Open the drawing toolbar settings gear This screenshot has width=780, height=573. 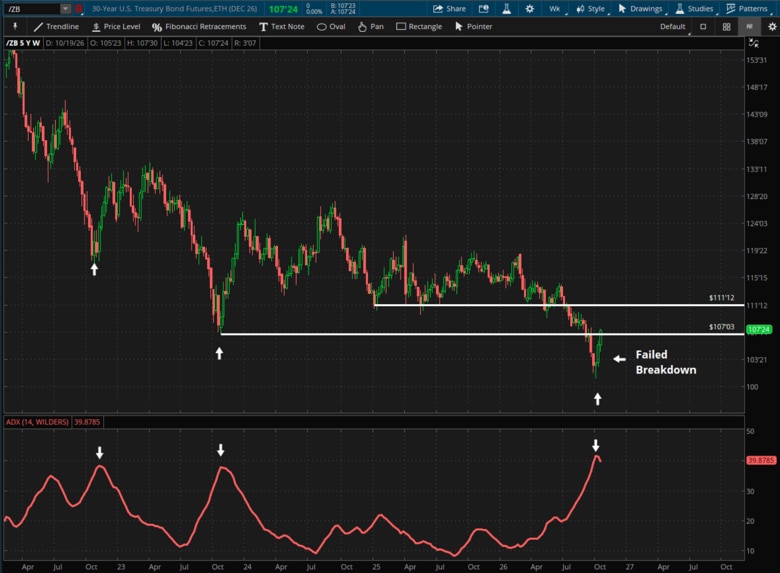pos(772,27)
